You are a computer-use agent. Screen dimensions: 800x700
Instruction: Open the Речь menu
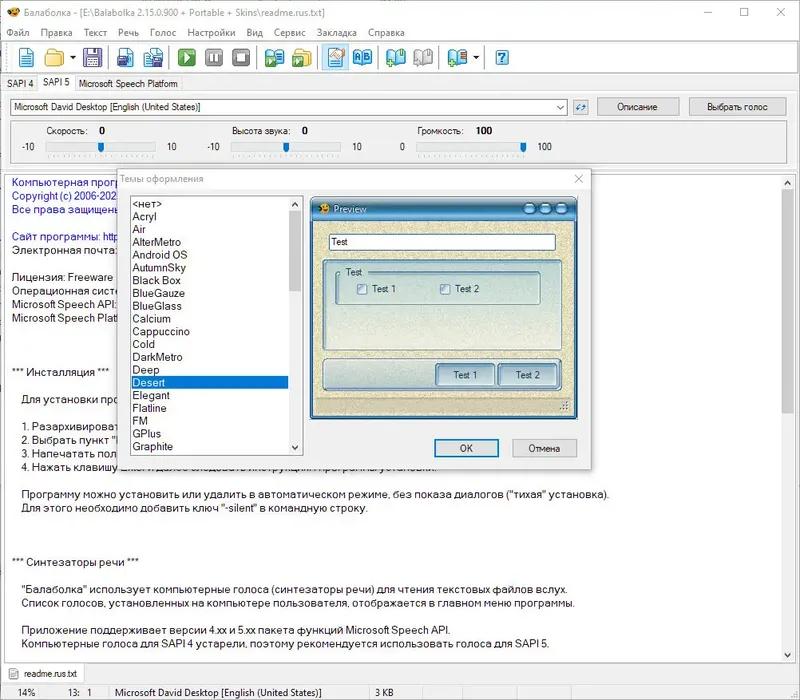[128, 33]
